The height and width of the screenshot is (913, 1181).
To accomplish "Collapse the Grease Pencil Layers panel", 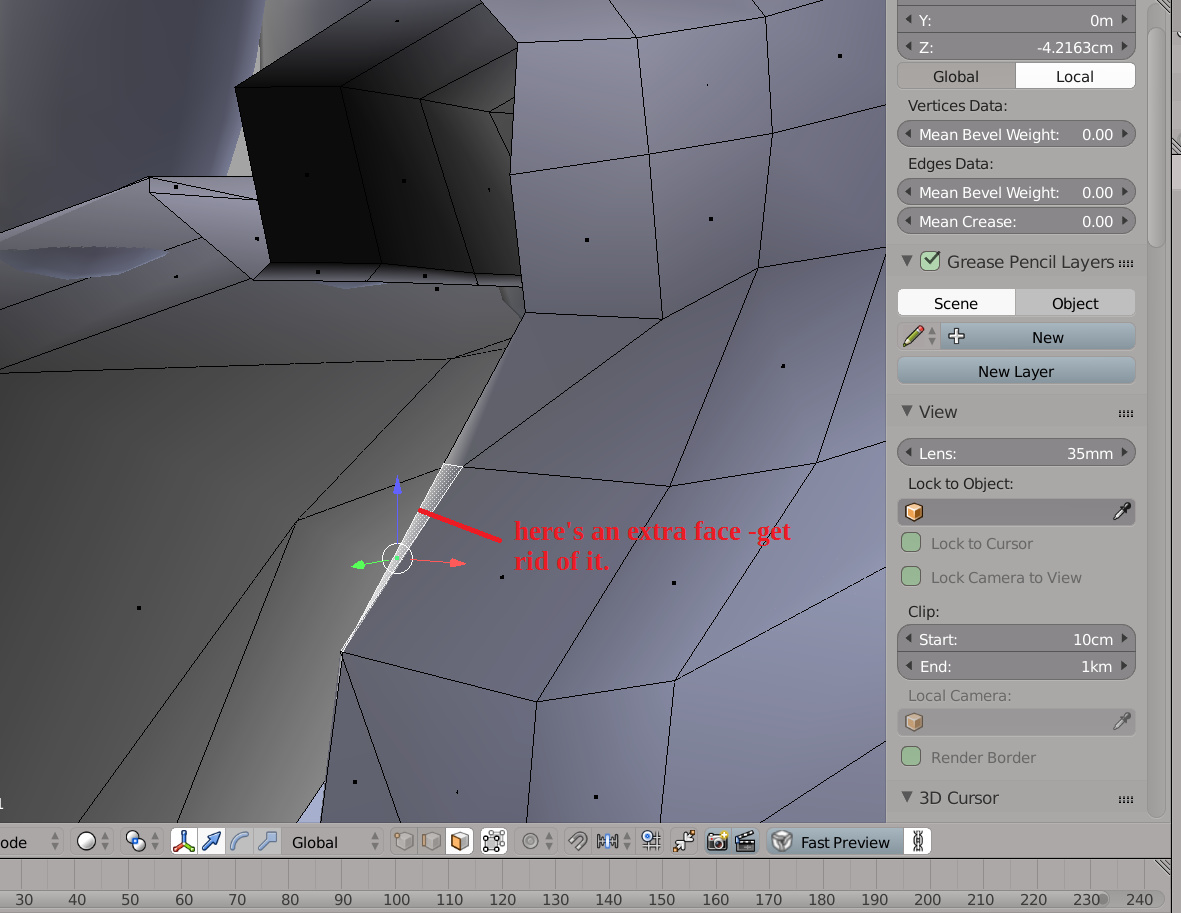I will (x=908, y=261).
